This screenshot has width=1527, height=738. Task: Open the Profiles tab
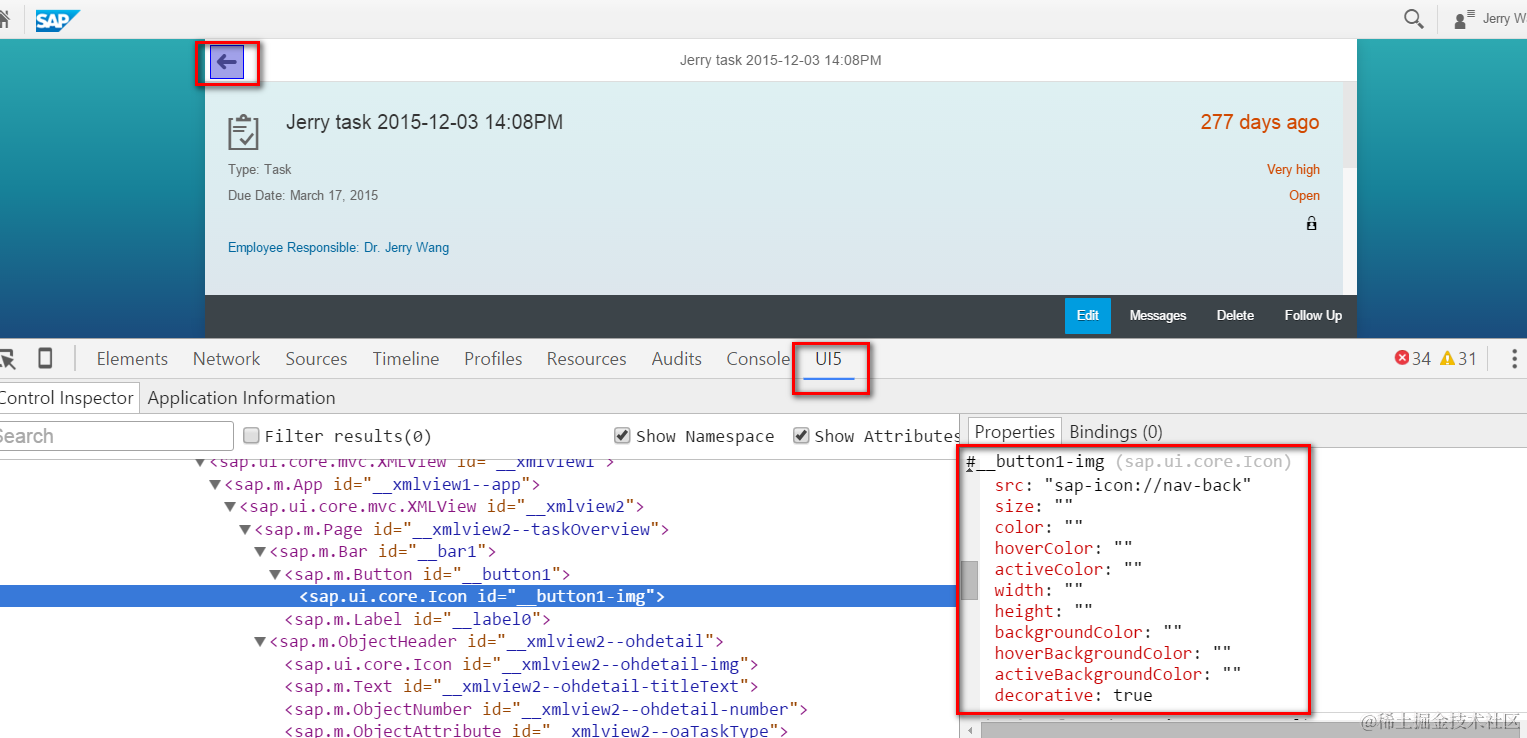[x=493, y=359]
